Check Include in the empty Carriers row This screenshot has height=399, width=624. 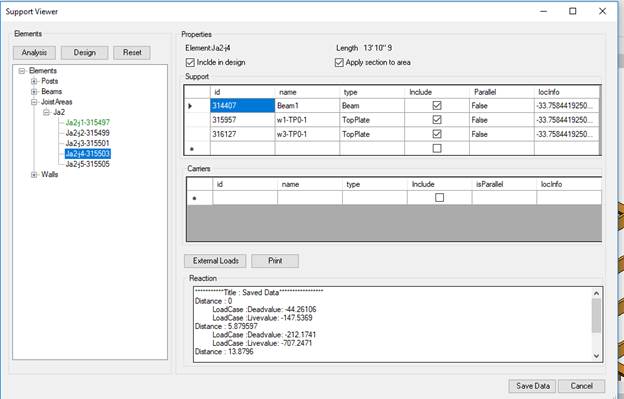(x=439, y=198)
